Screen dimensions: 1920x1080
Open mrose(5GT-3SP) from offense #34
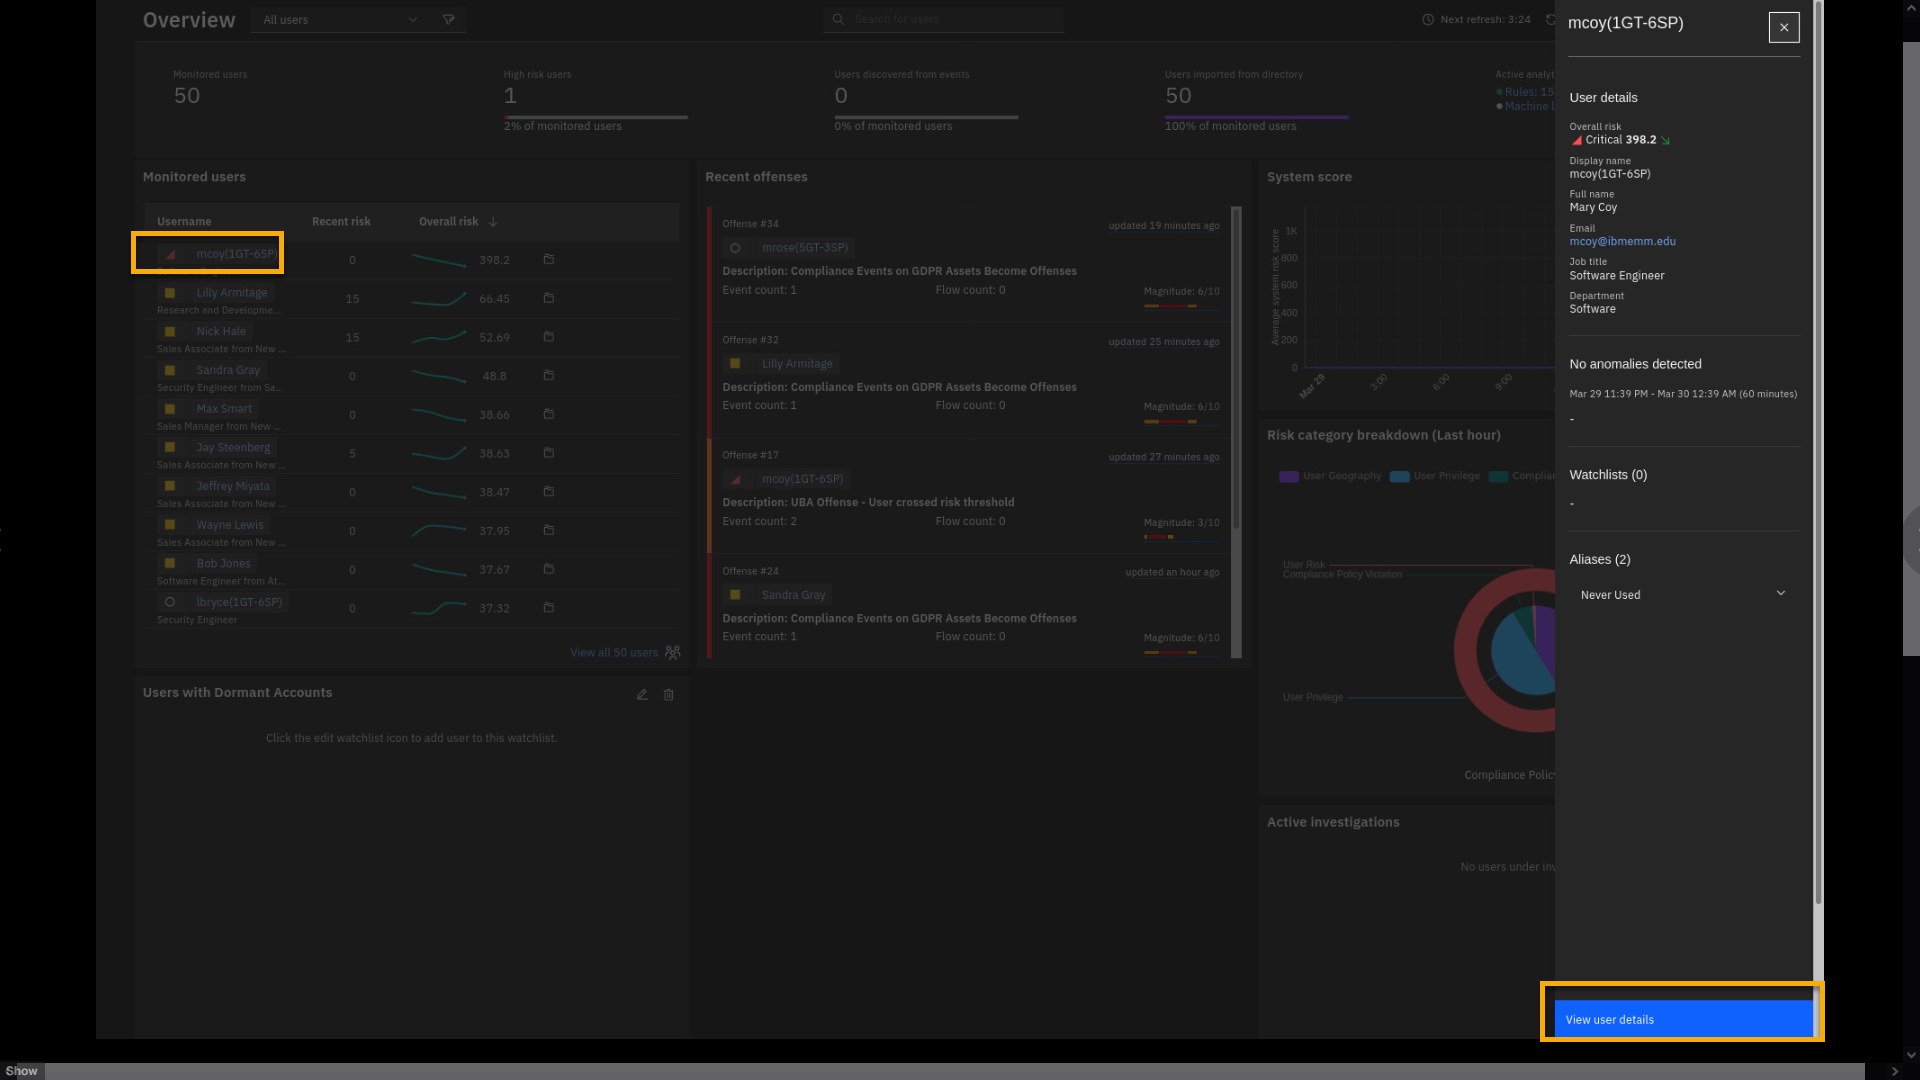(x=804, y=248)
